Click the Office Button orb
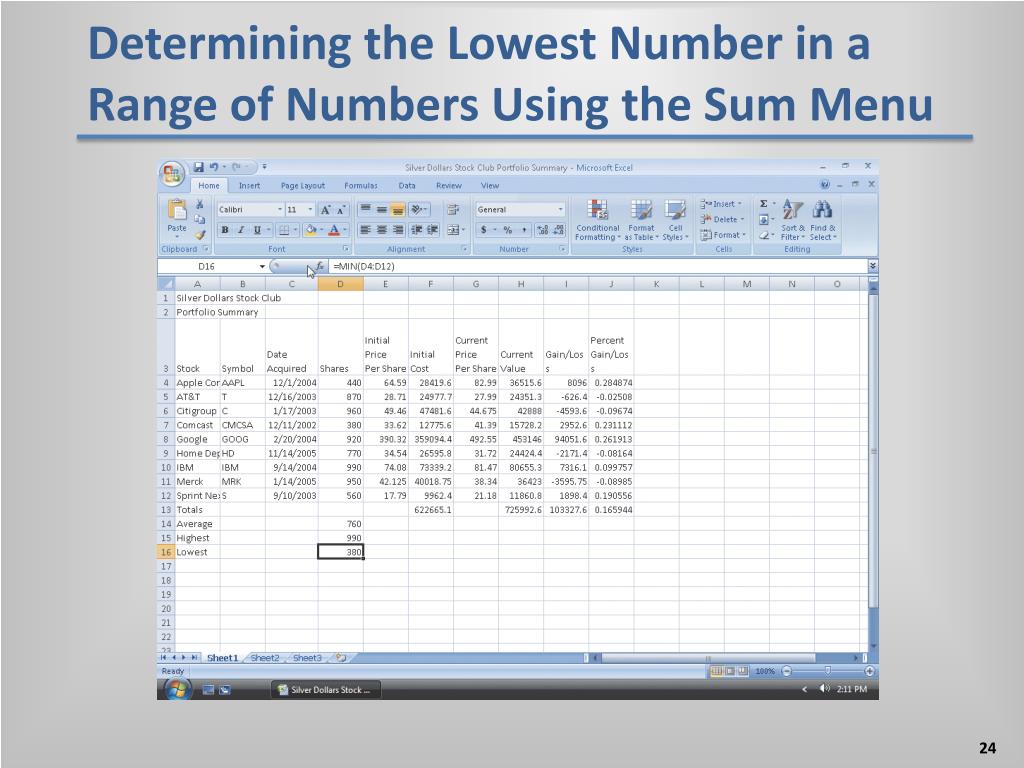This screenshot has width=1024, height=768. (x=172, y=174)
